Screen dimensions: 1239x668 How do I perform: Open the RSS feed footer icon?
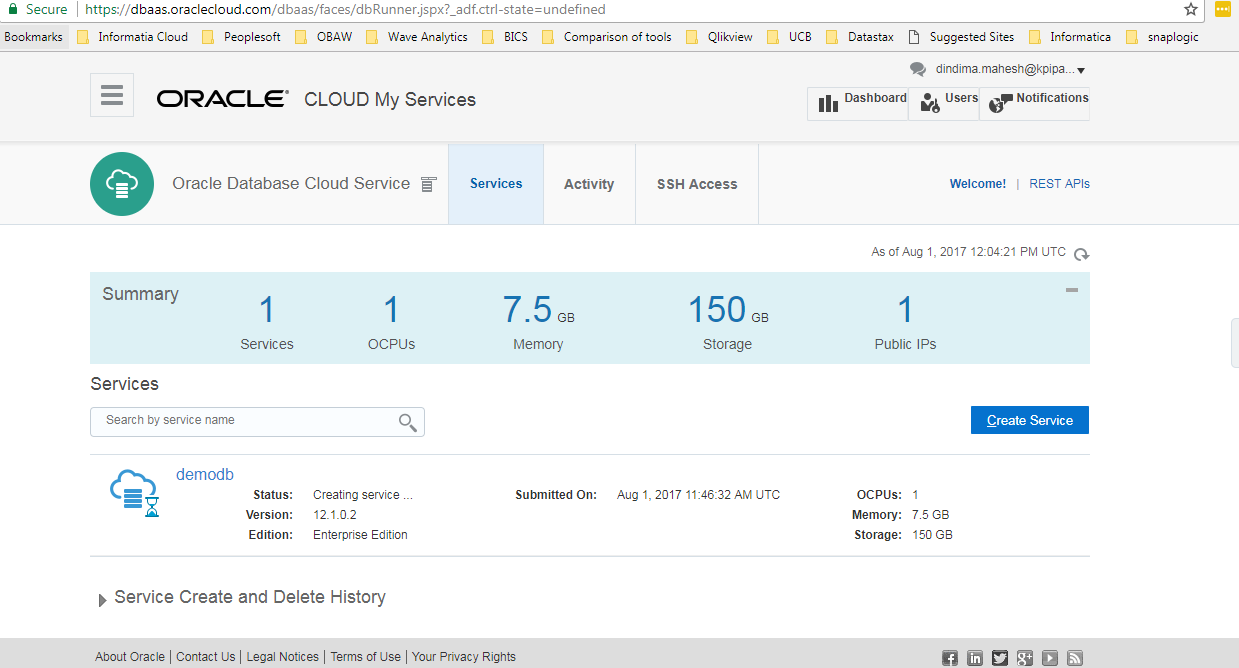coord(1075,658)
